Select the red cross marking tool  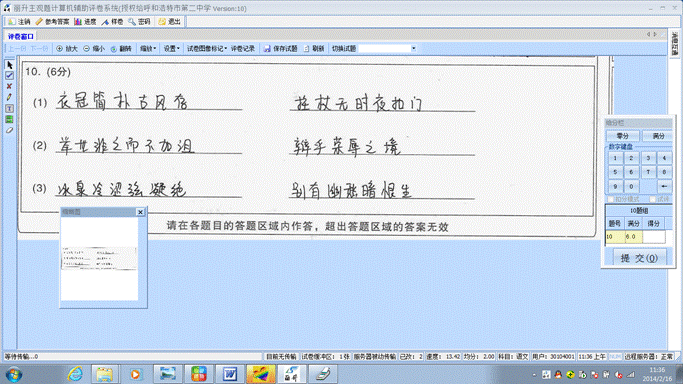(10, 86)
